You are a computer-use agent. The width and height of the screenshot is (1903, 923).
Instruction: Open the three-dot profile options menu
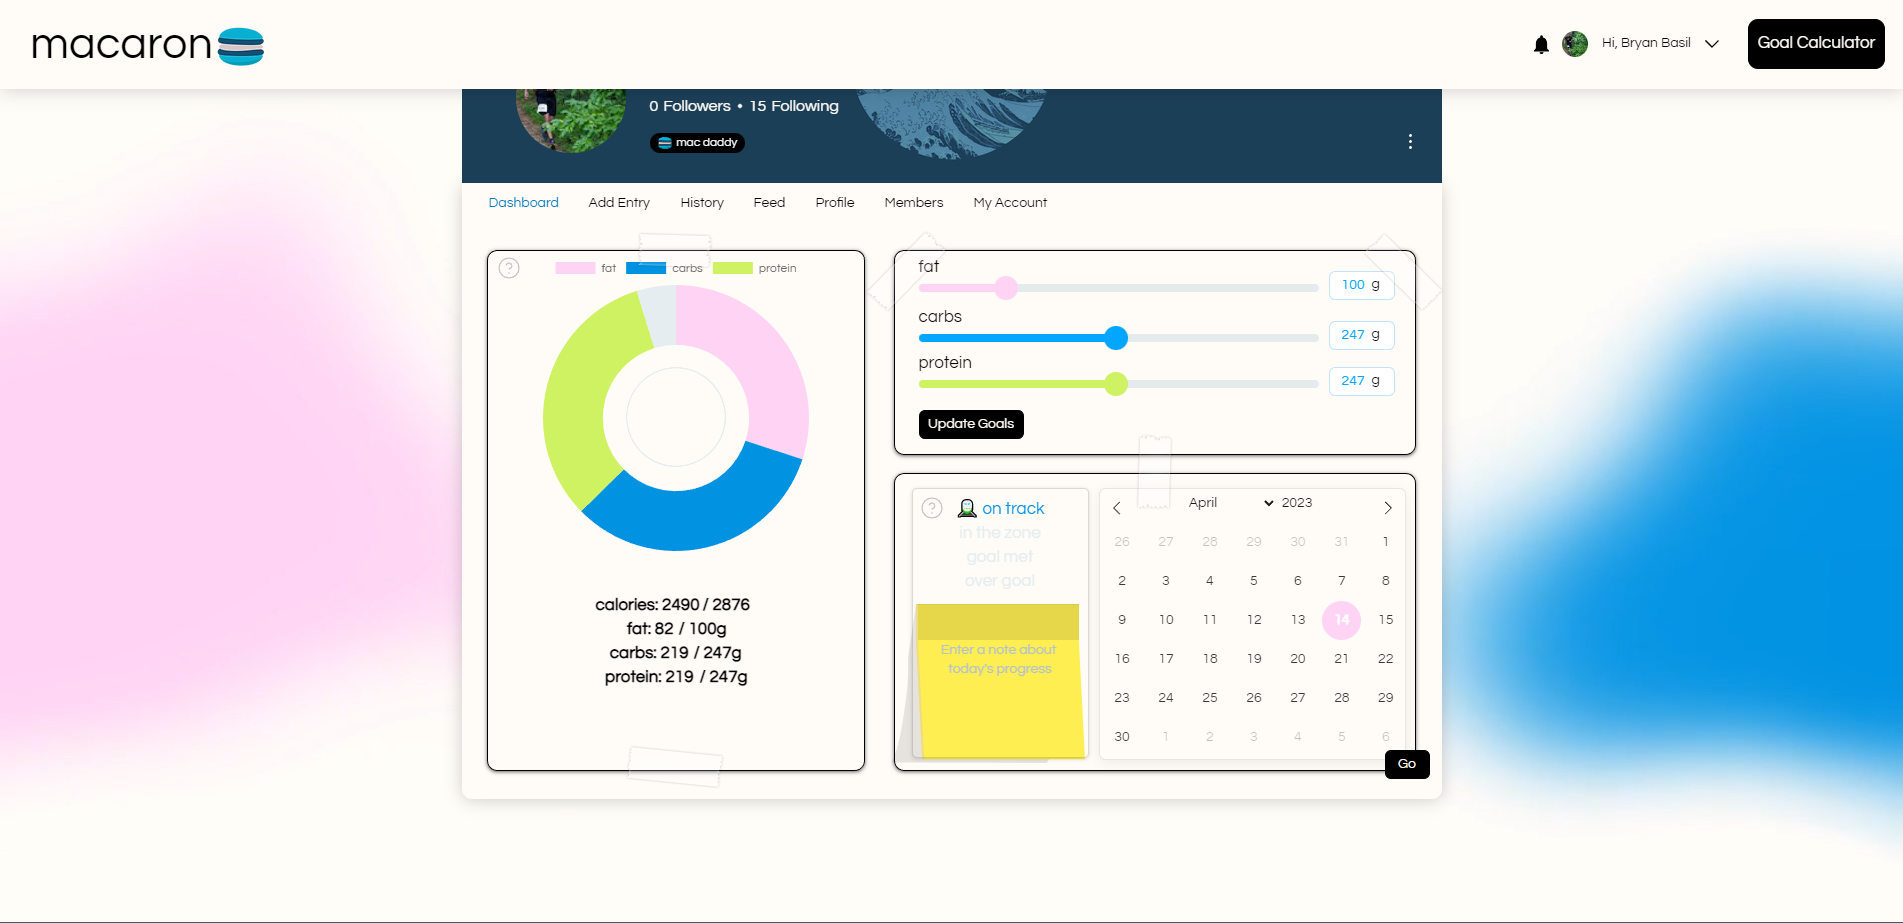(1410, 142)
